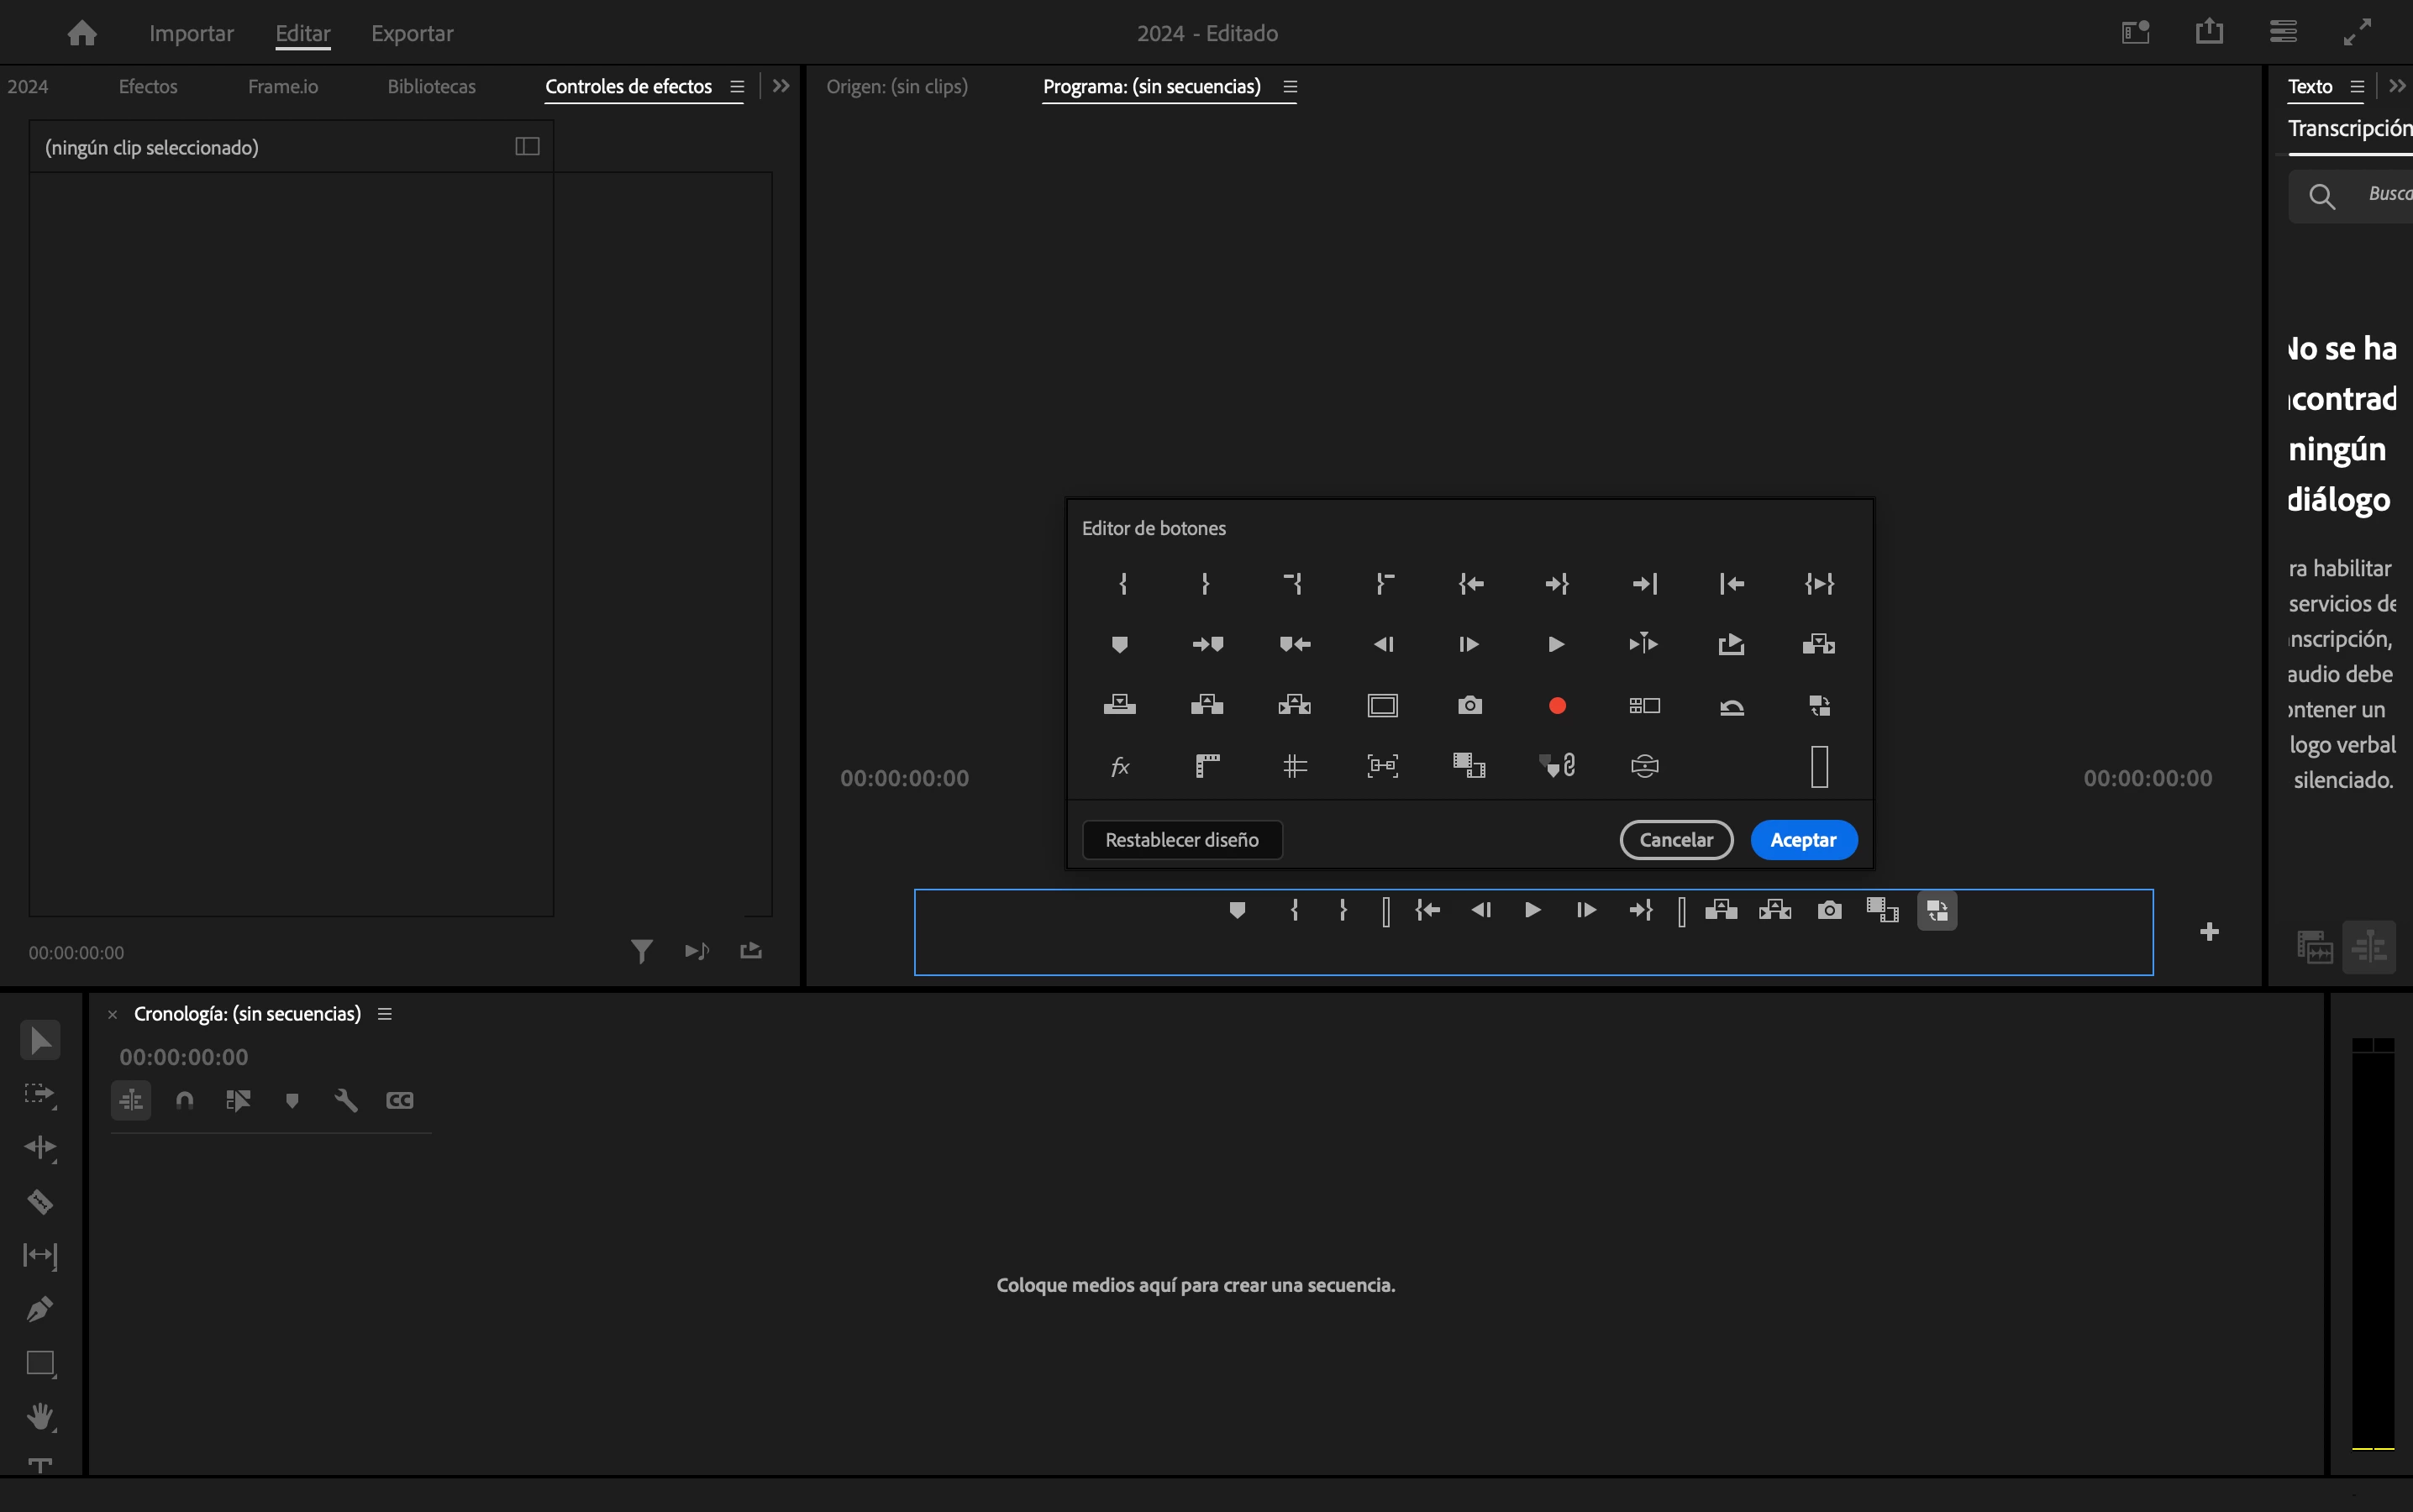The height and width of the screenshot is (1512, 2413).
Task: Click the Add Marker icon in transport bar
Action: [1237, 910]
